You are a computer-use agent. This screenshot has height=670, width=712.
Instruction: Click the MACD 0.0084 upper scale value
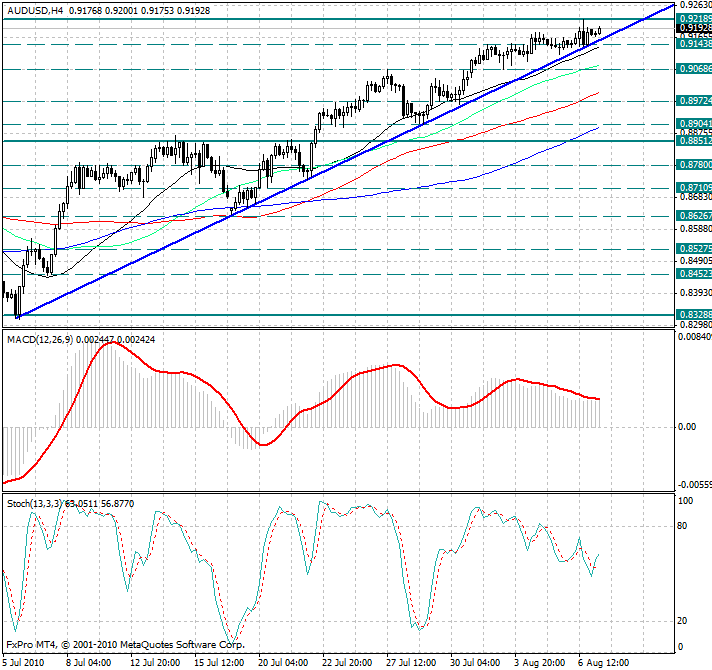tap(695, 337)
